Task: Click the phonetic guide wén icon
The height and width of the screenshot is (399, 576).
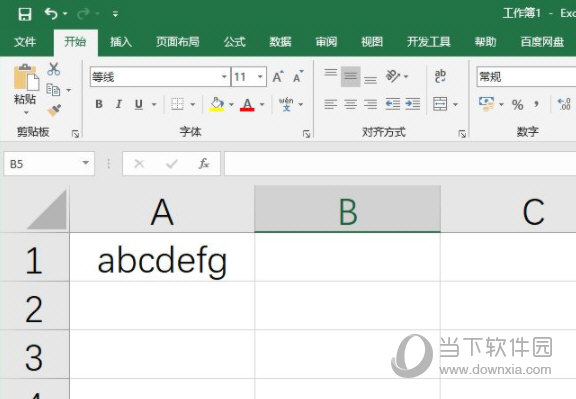Action: click(286, 104)
